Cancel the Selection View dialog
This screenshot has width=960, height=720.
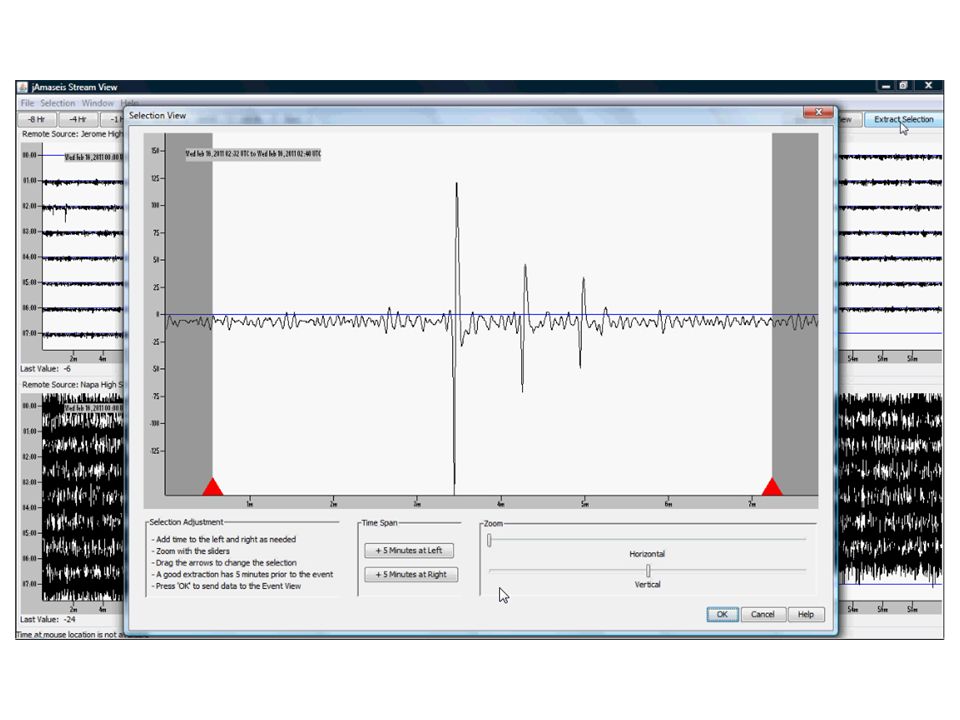coord(763,614)
